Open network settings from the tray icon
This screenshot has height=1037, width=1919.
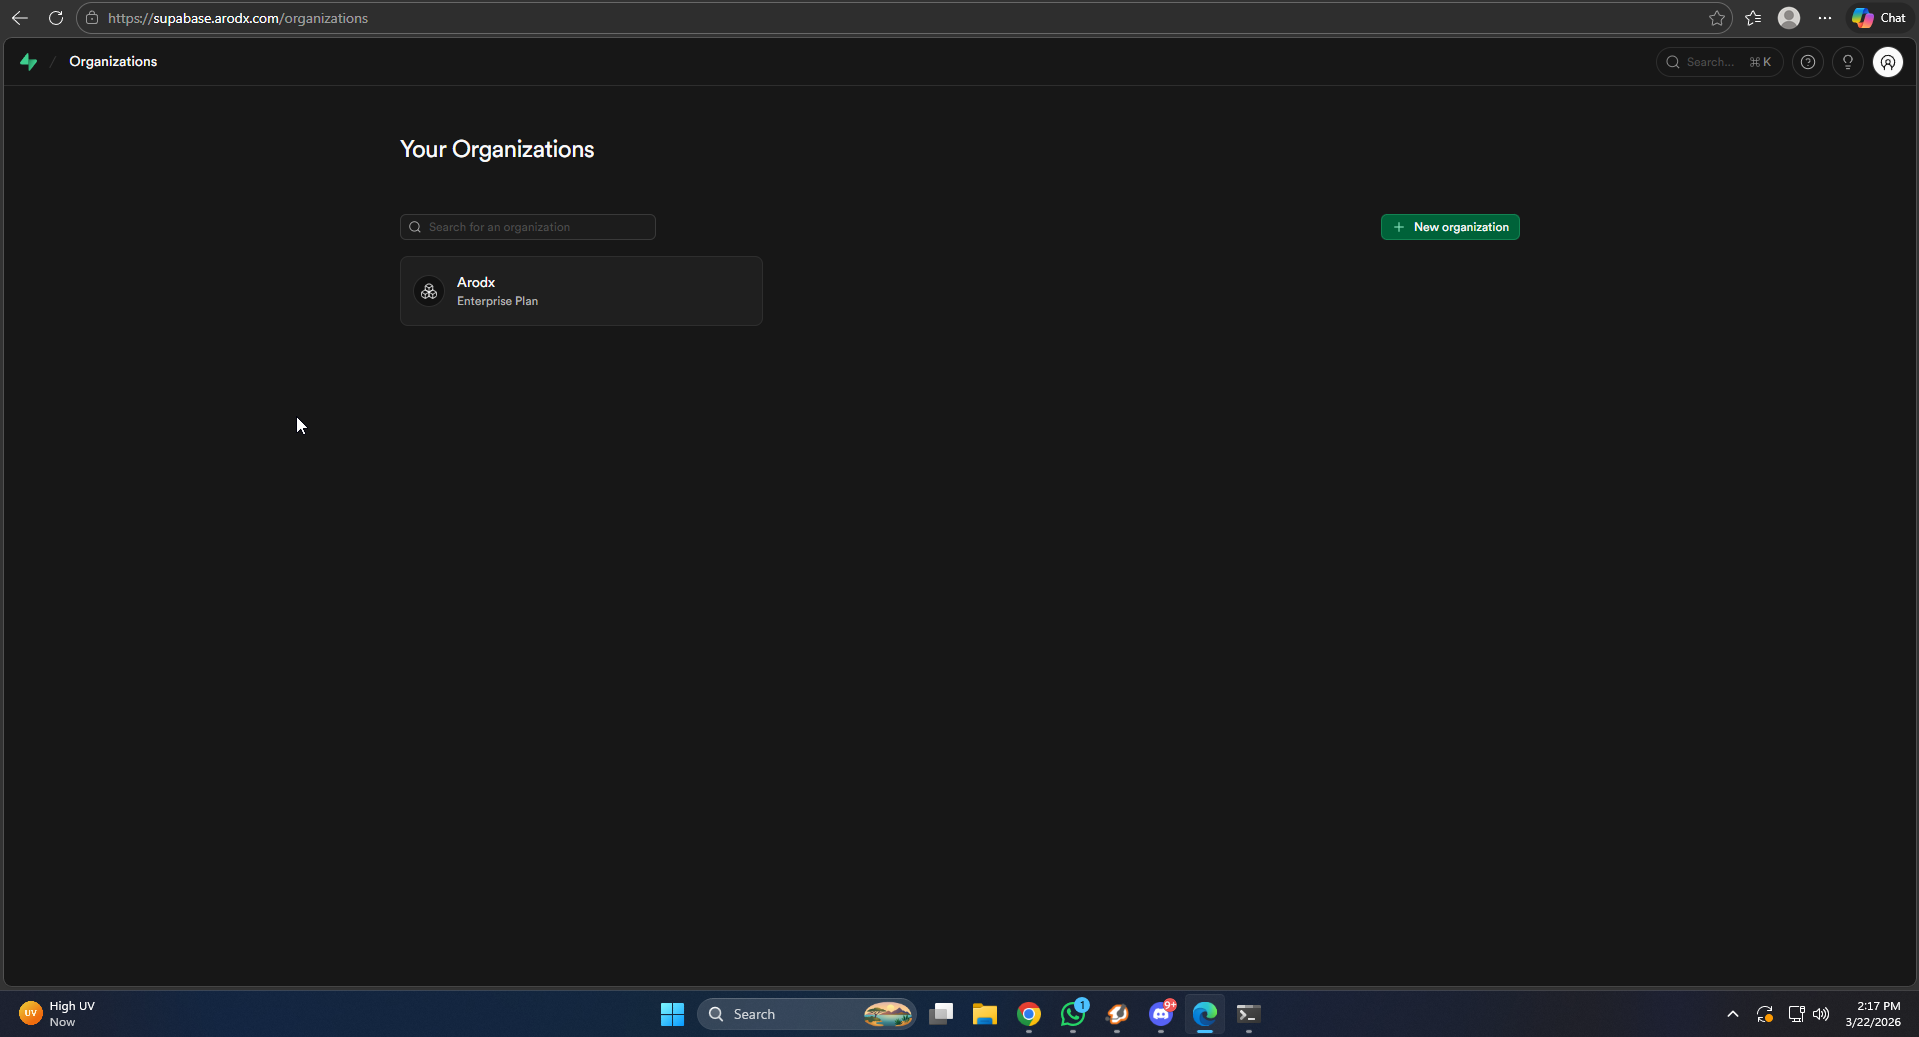(x=1796, y=1014)
